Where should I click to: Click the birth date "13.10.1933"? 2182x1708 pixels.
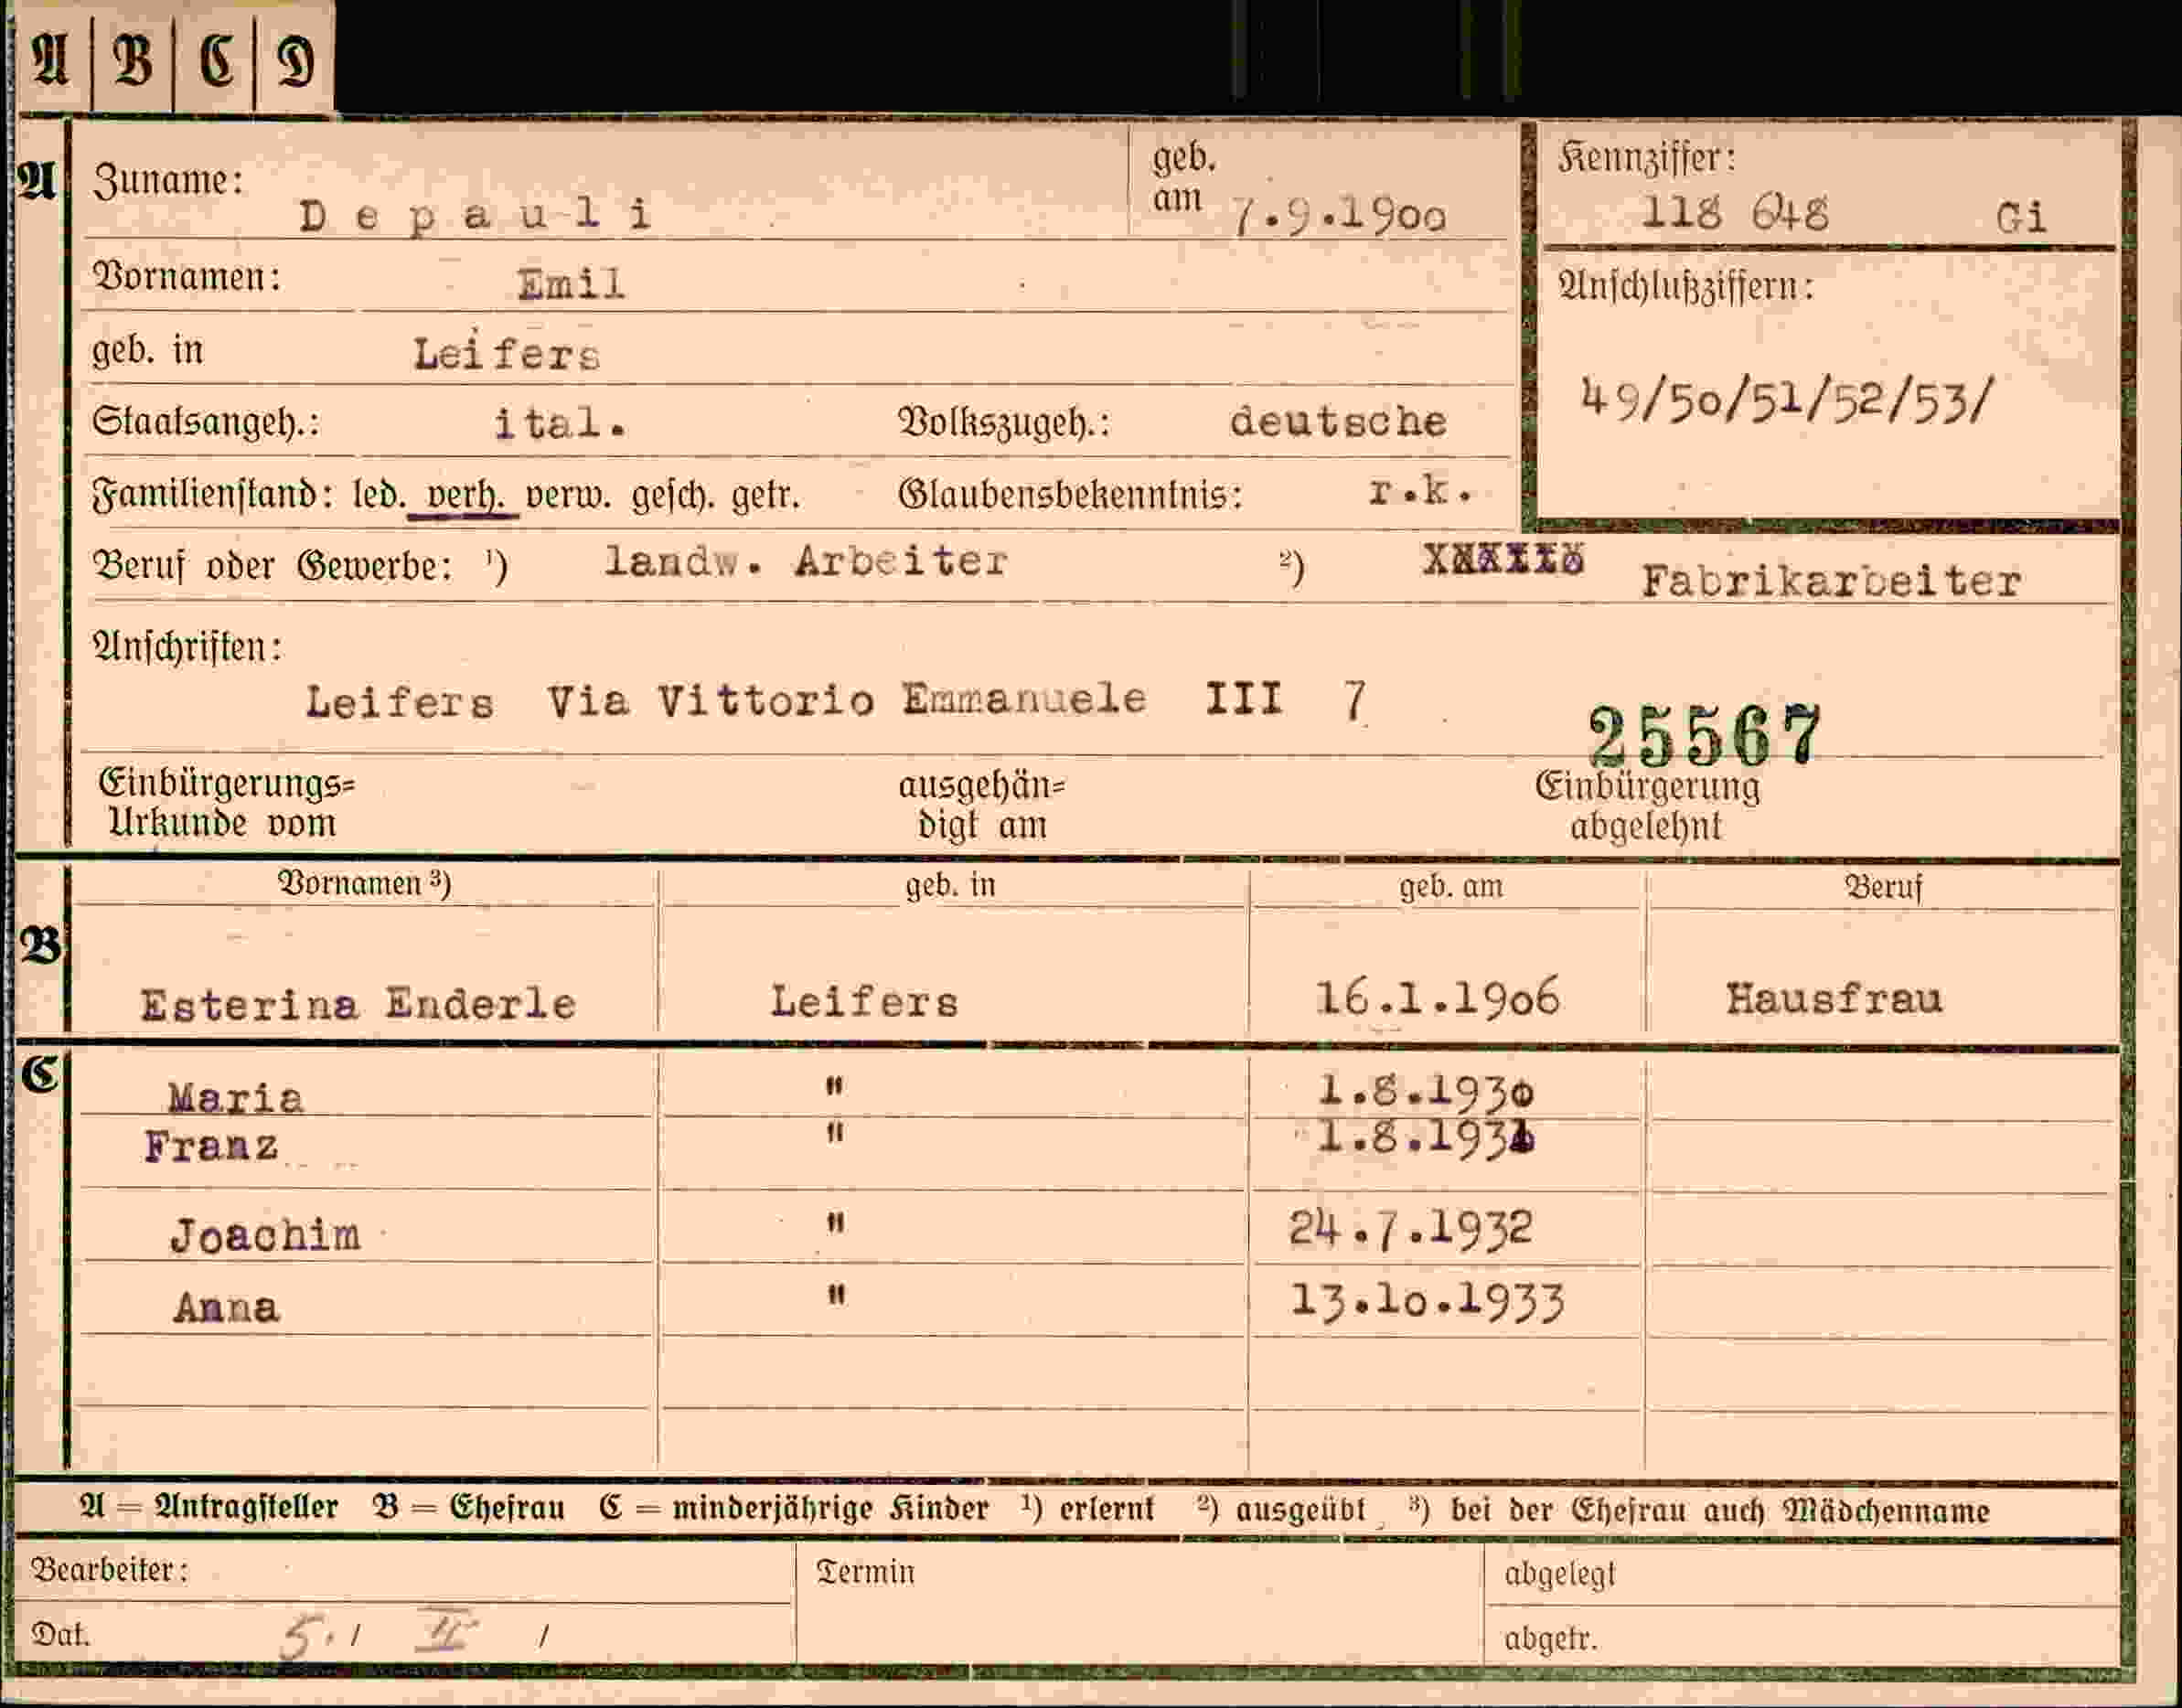pos(1427,1301)
